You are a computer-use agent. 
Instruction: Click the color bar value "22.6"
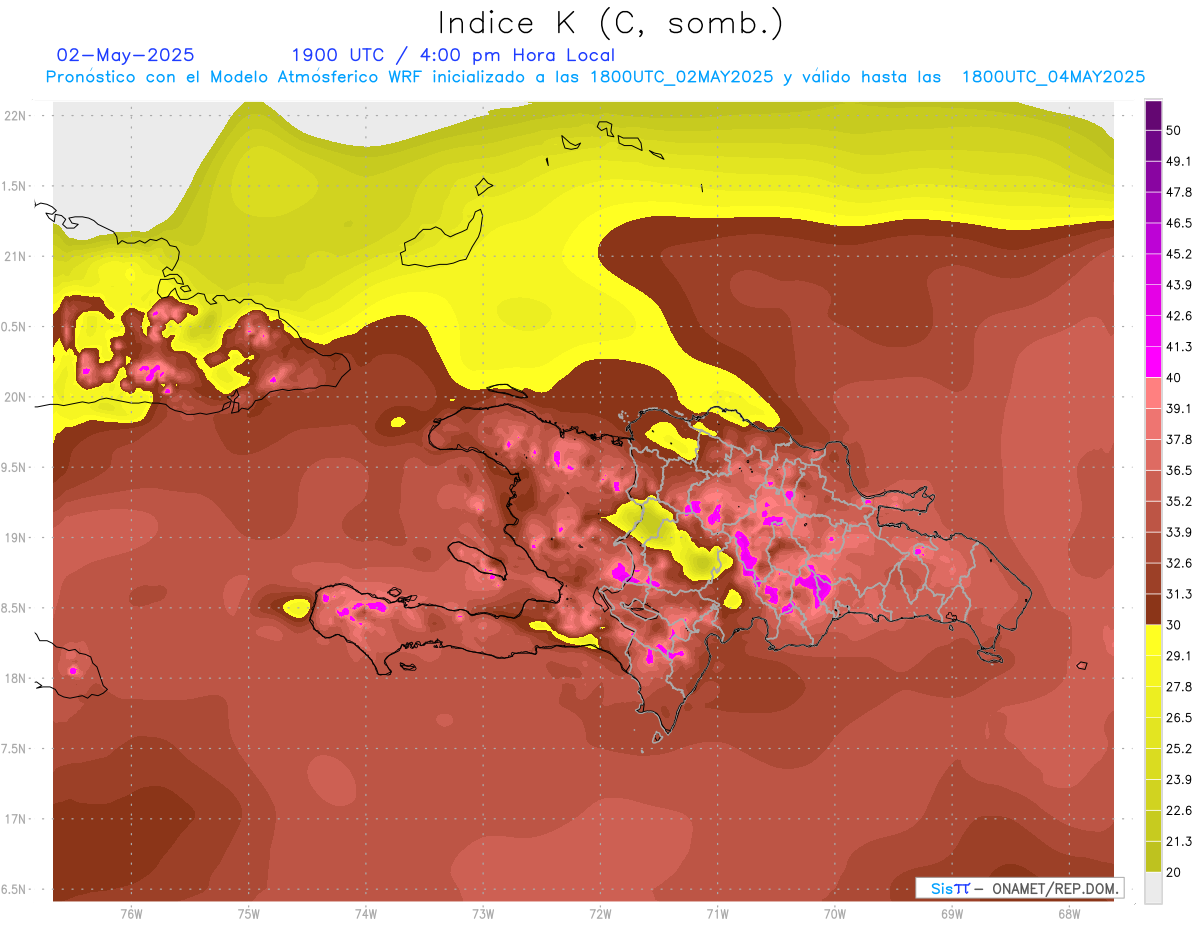pos(1179,811)
